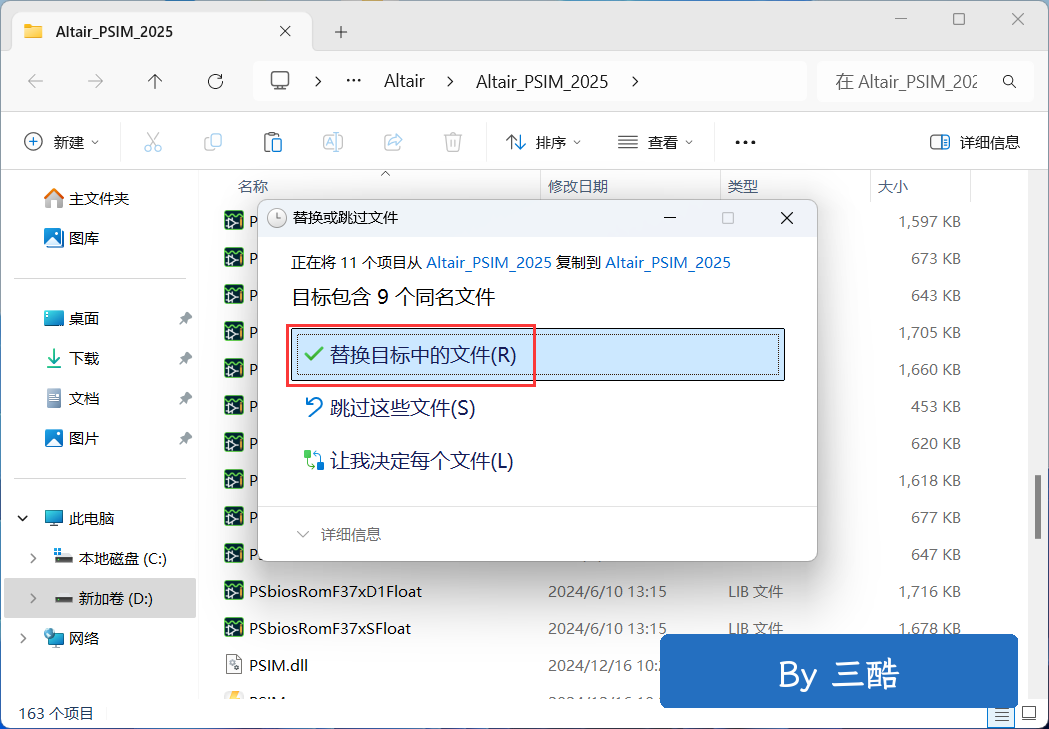
Task: Click the Rename icon in toolbar
Action: (x=333, y=142)
